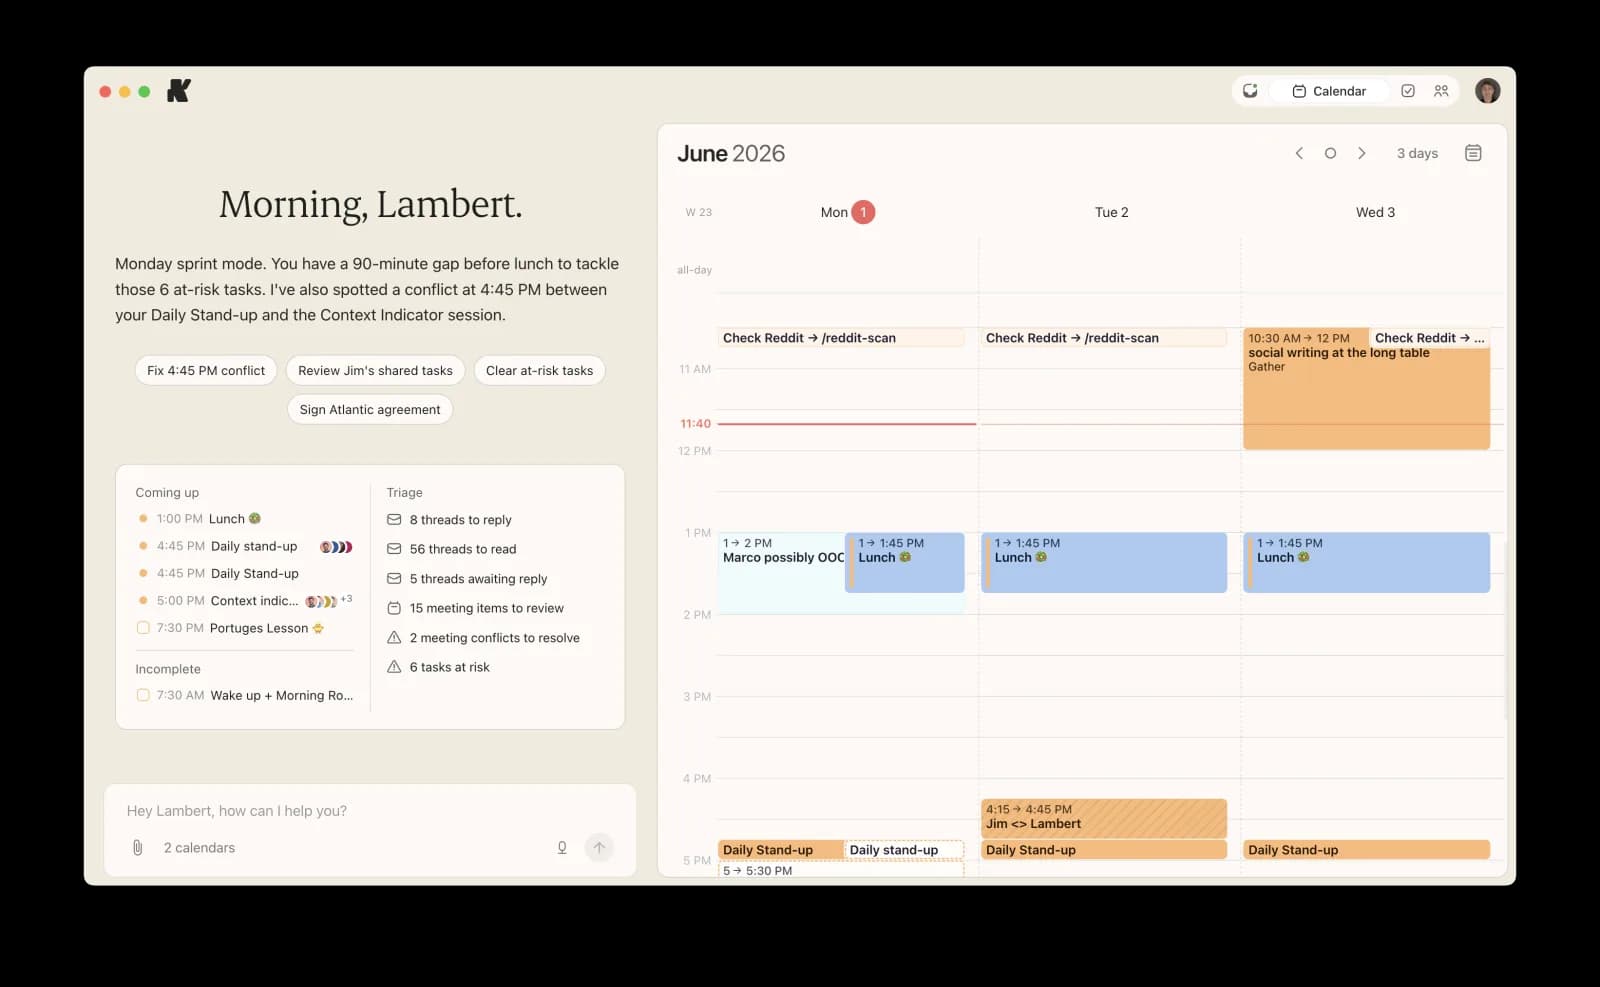
Task: Click the 2 calendars selector
Action: click(x=199, y=848)
